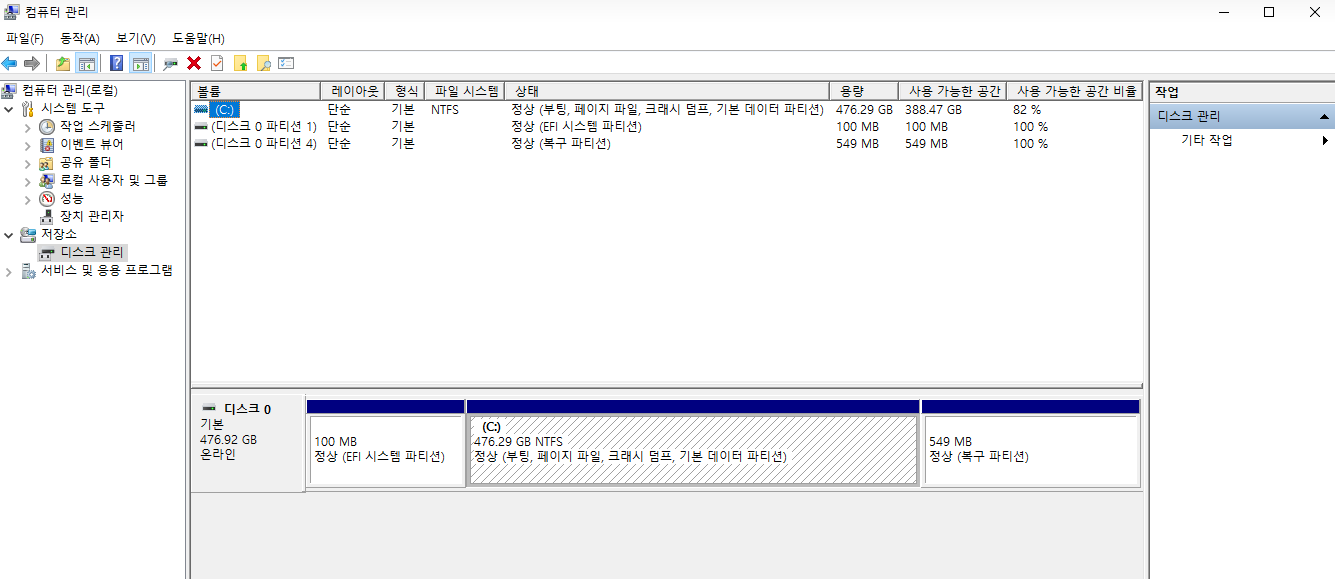Click 정상 (복구 파티션) status in volume list
The width and height of the screenshot is (1335, 579).
(561, 143)
